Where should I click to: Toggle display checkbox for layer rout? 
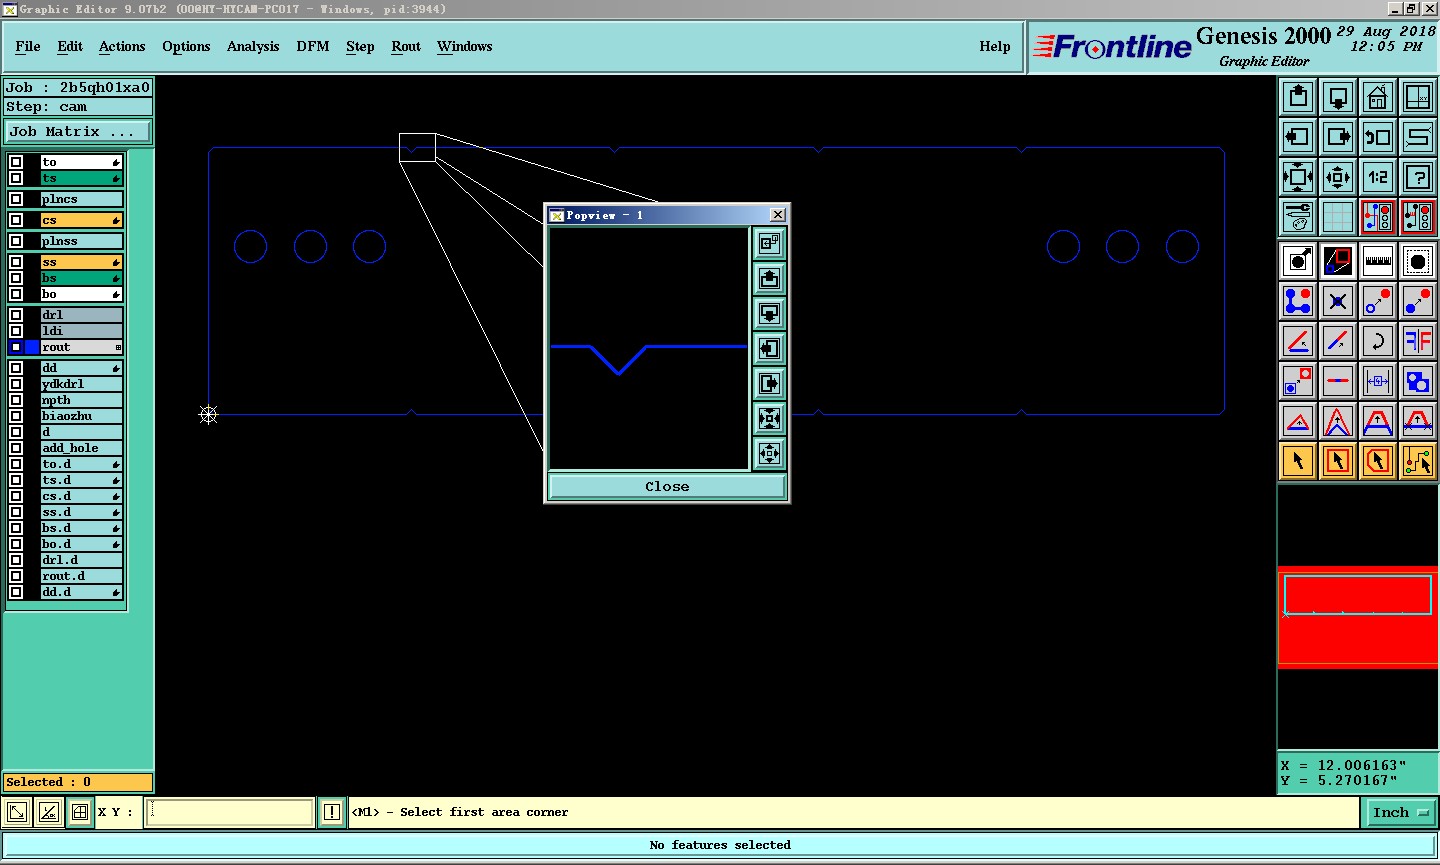coord(16,347)
